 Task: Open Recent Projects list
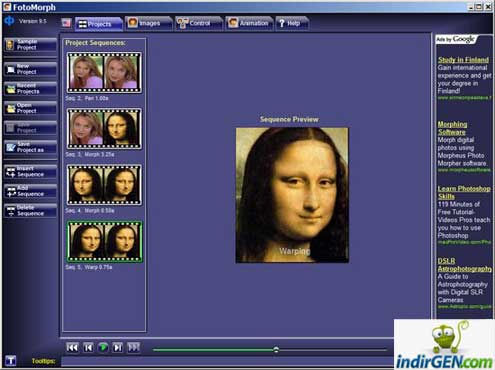click(x=30, y=89)
